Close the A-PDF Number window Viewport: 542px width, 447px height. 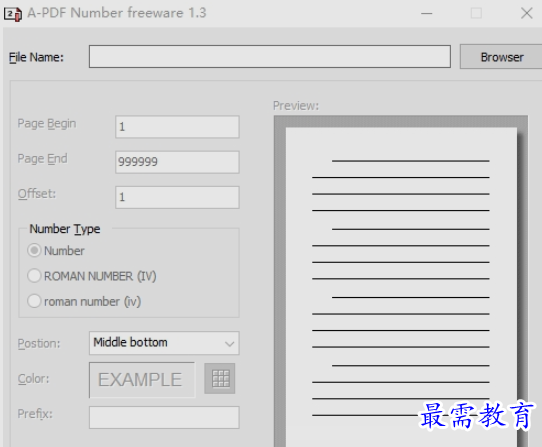pos(526,13)
